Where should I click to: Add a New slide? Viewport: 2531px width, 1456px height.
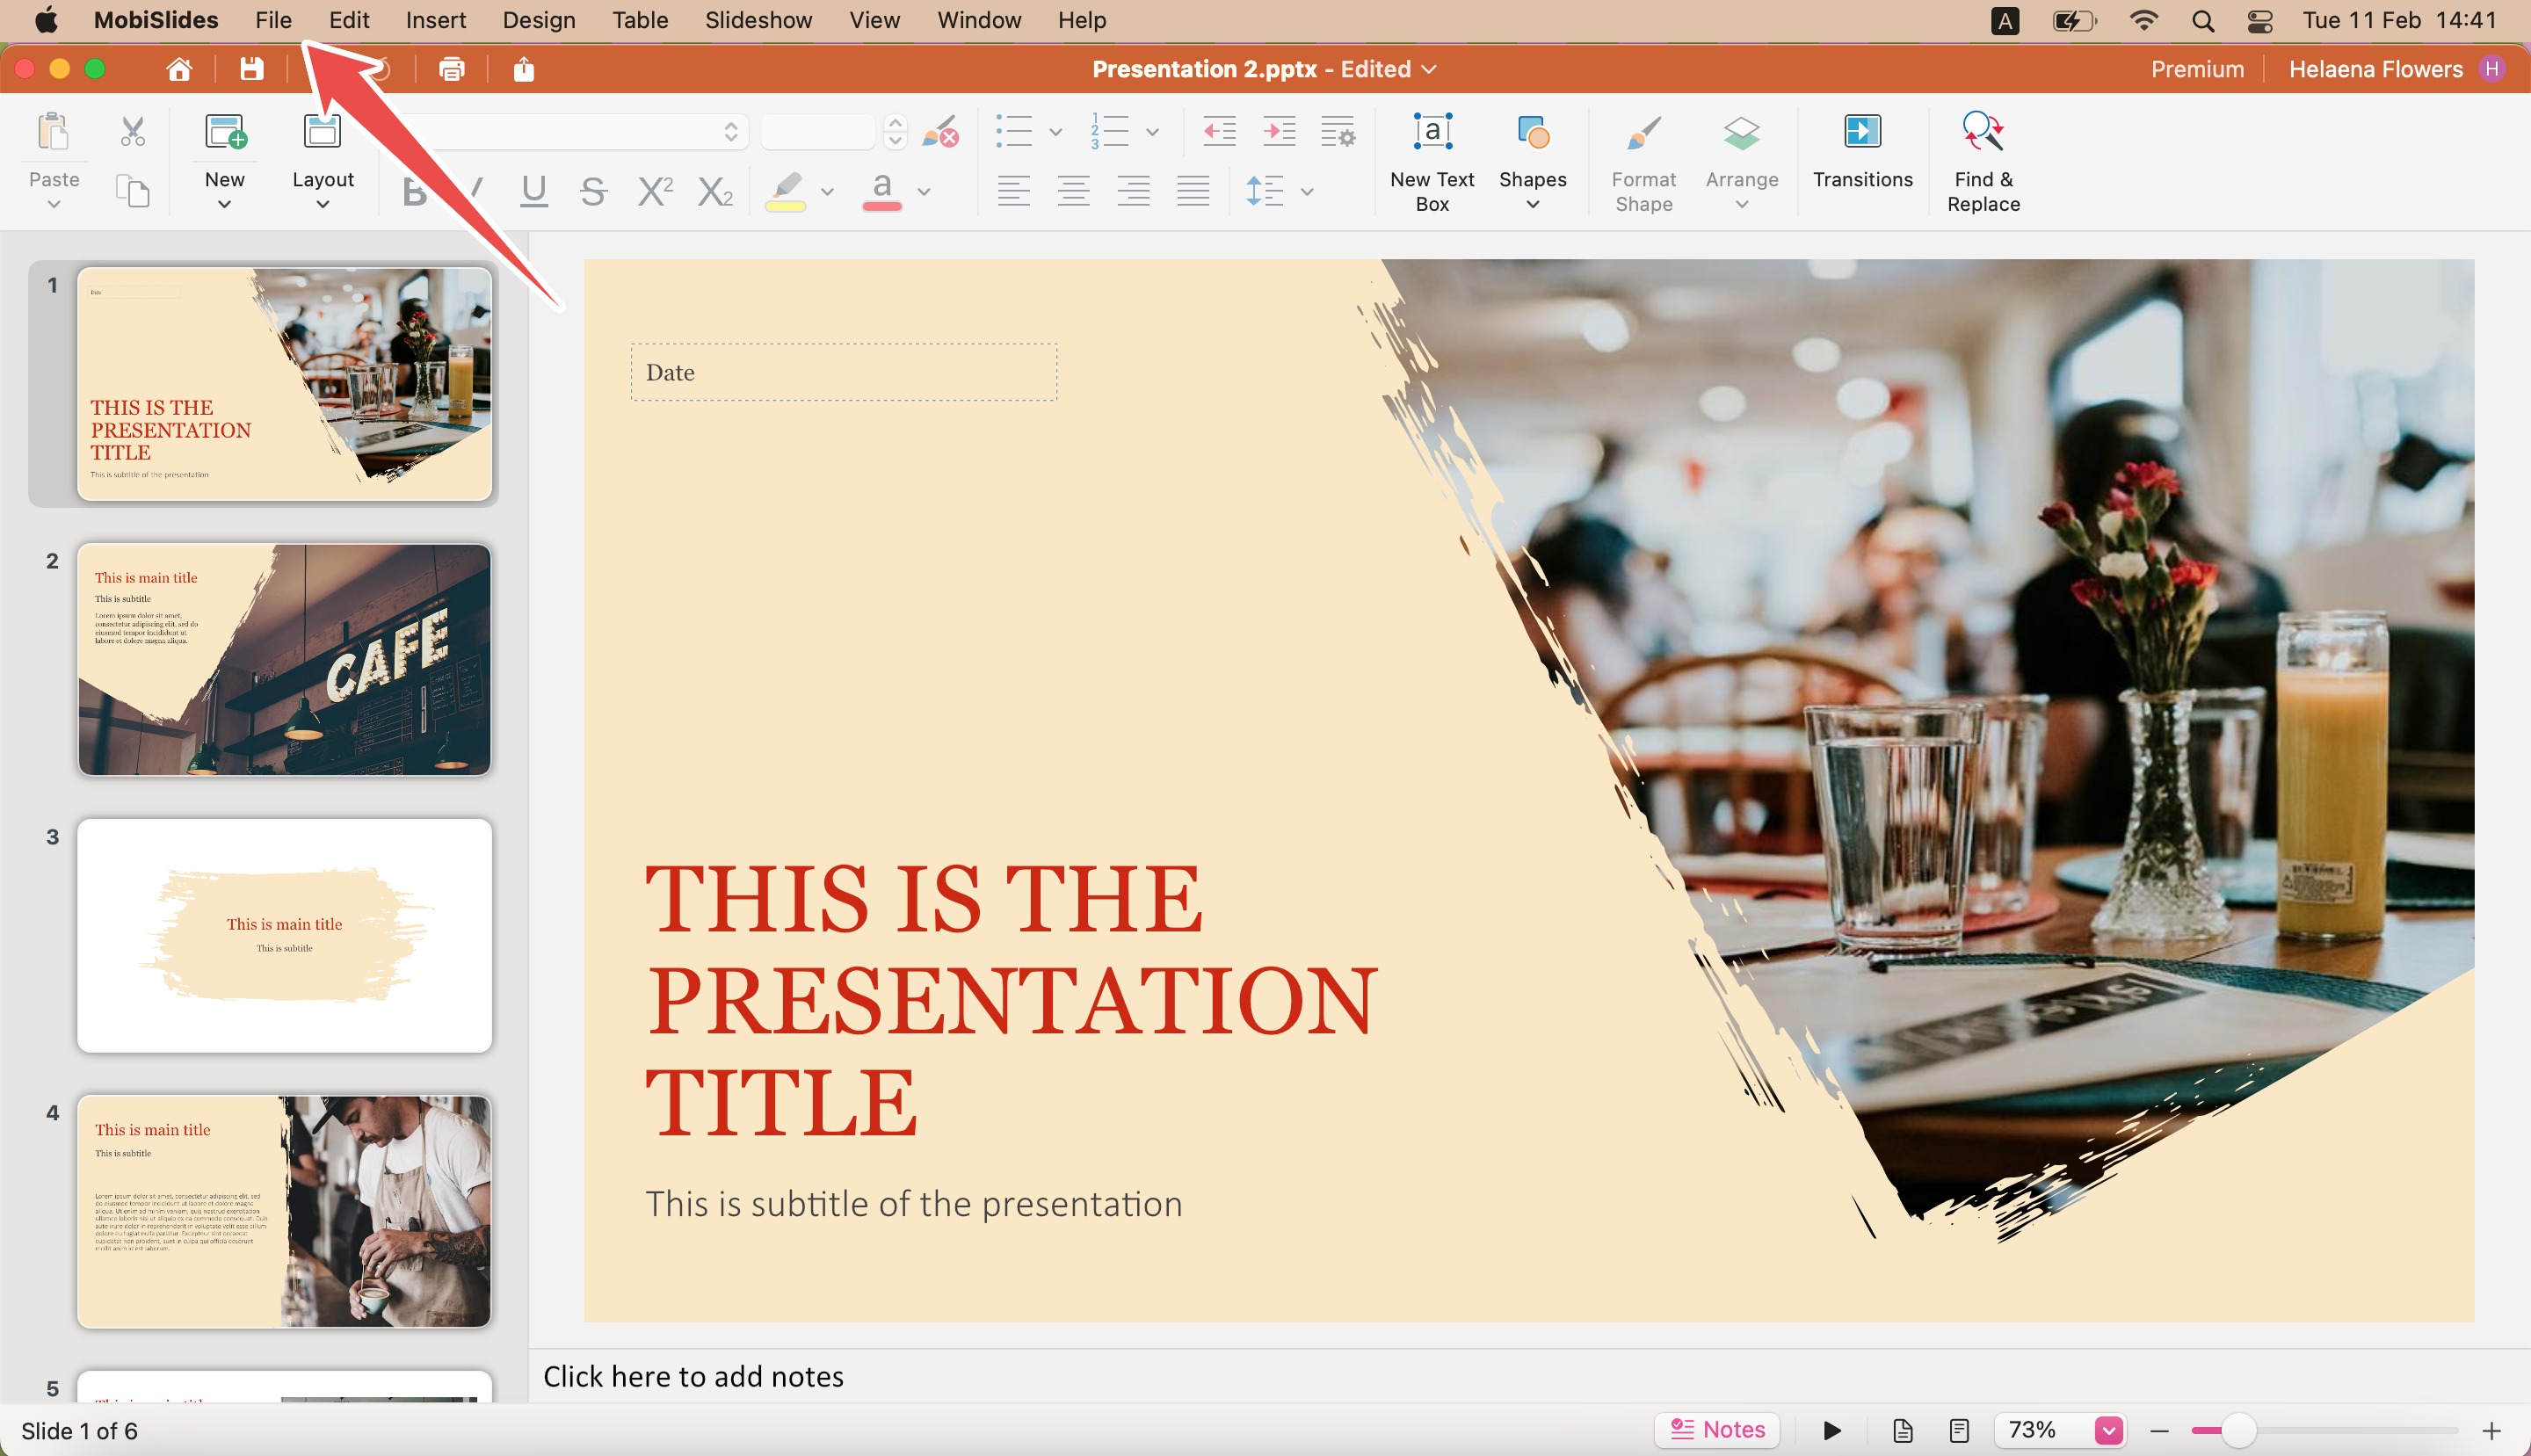[225, 160]
